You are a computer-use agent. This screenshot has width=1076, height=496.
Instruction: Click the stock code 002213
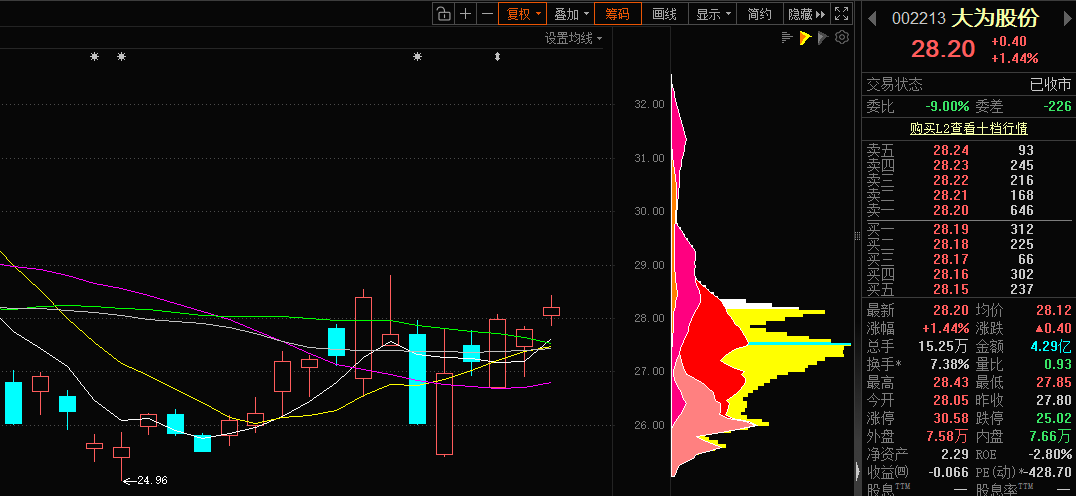pos(918,19)
